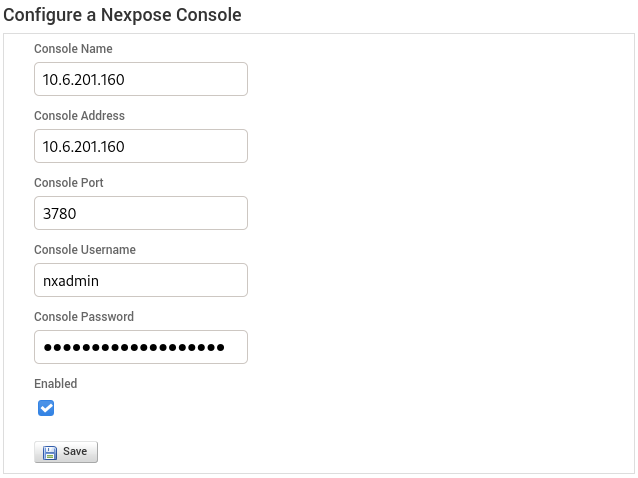Click the "Console Username" label

(85, 250)
